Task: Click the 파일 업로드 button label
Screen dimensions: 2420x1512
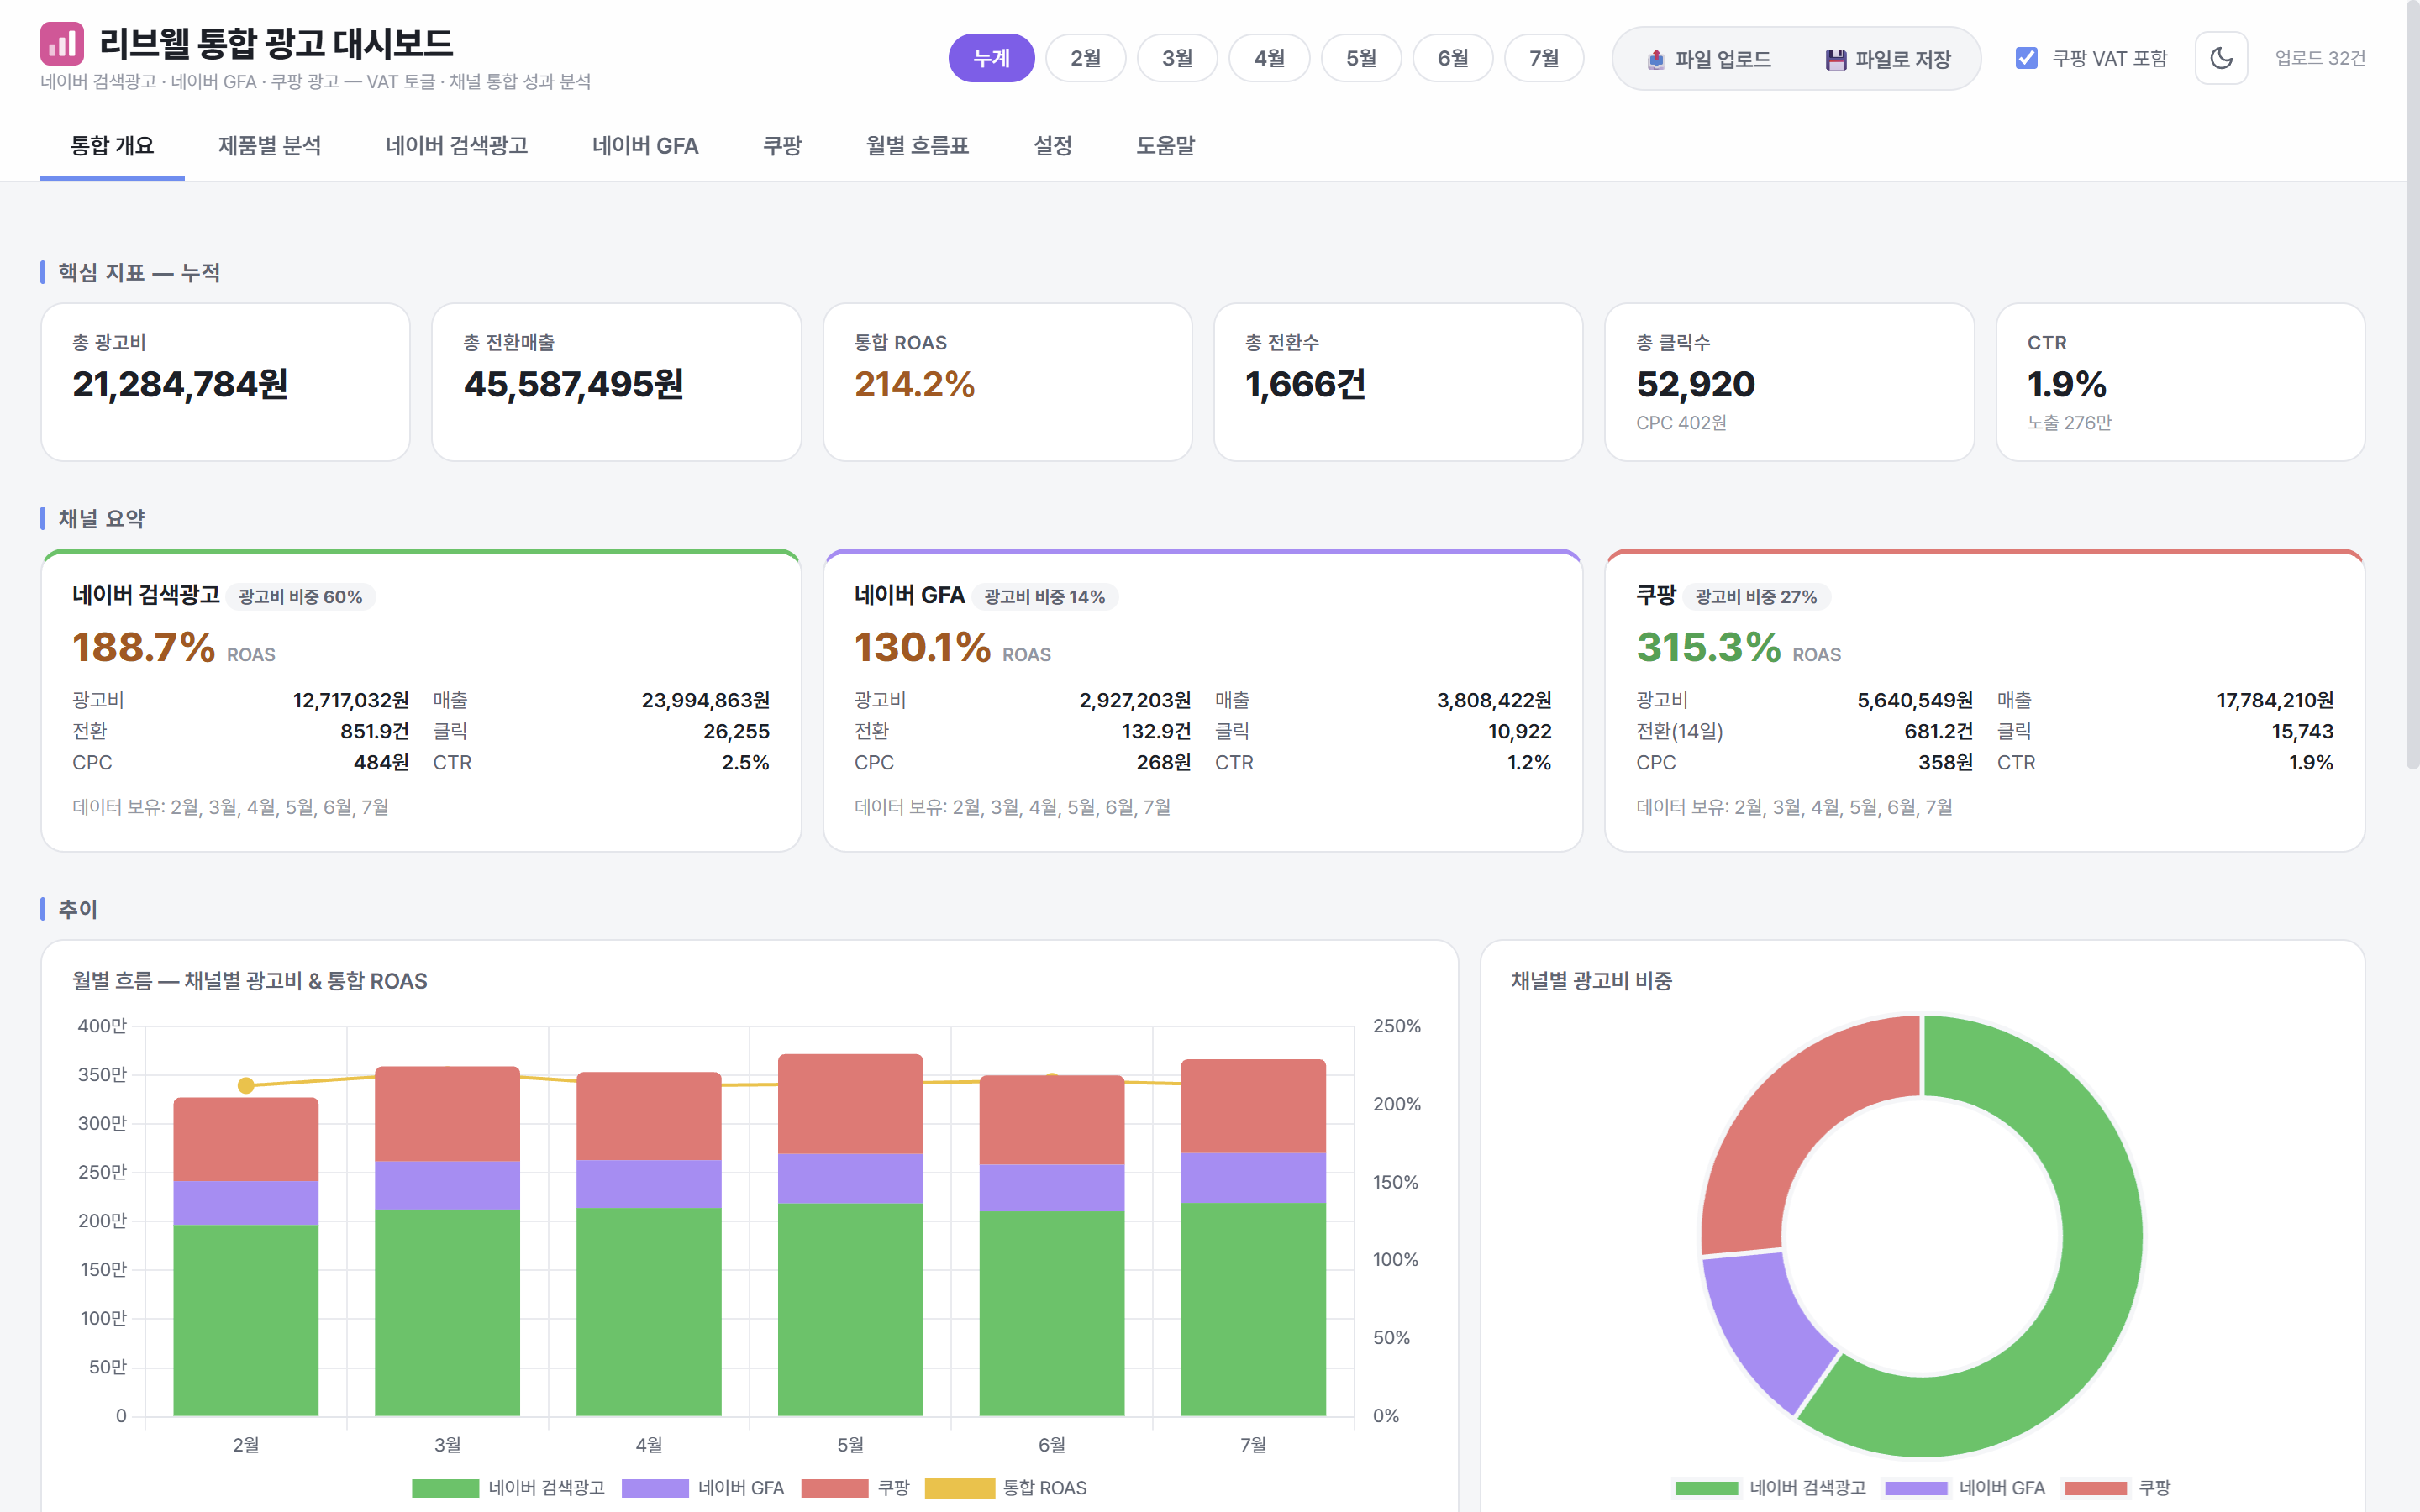Action: (1723, 59)
